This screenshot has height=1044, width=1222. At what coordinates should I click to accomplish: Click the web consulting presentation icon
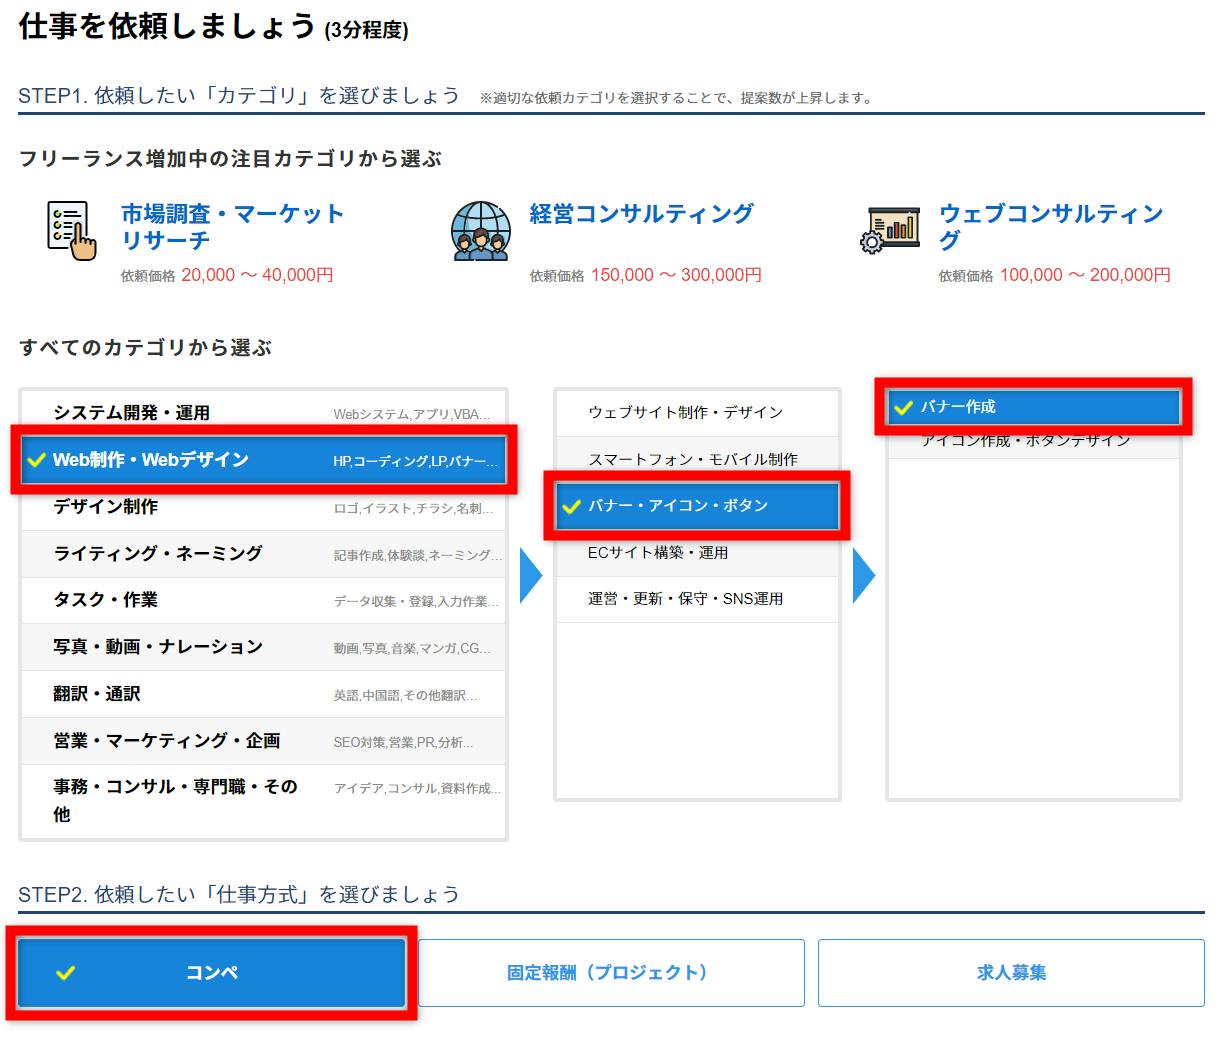[888, 230]
